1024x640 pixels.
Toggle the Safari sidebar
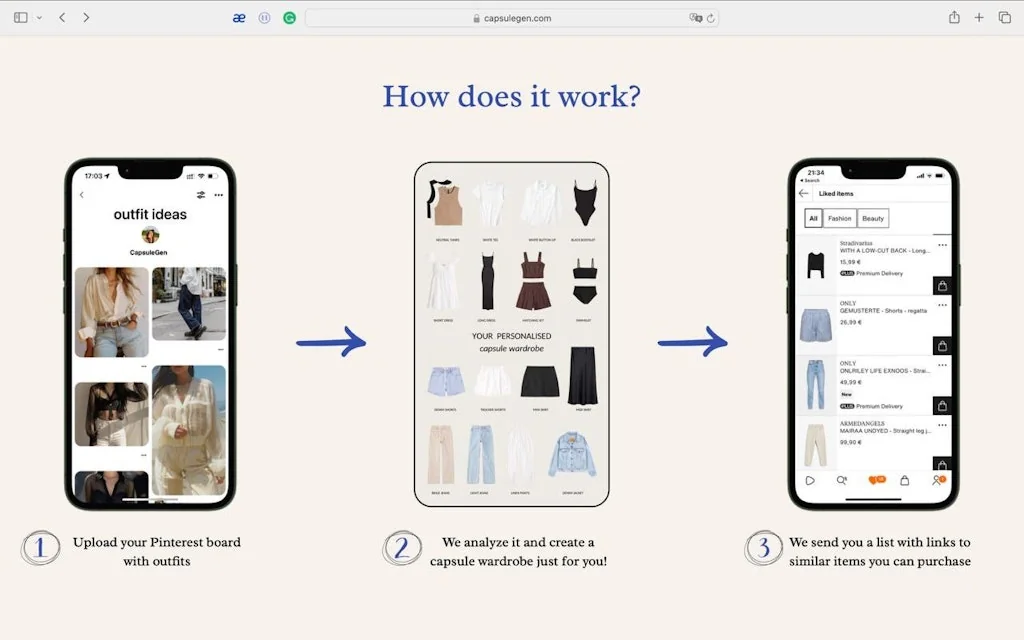pyautogui.click(x=22, y=17)
